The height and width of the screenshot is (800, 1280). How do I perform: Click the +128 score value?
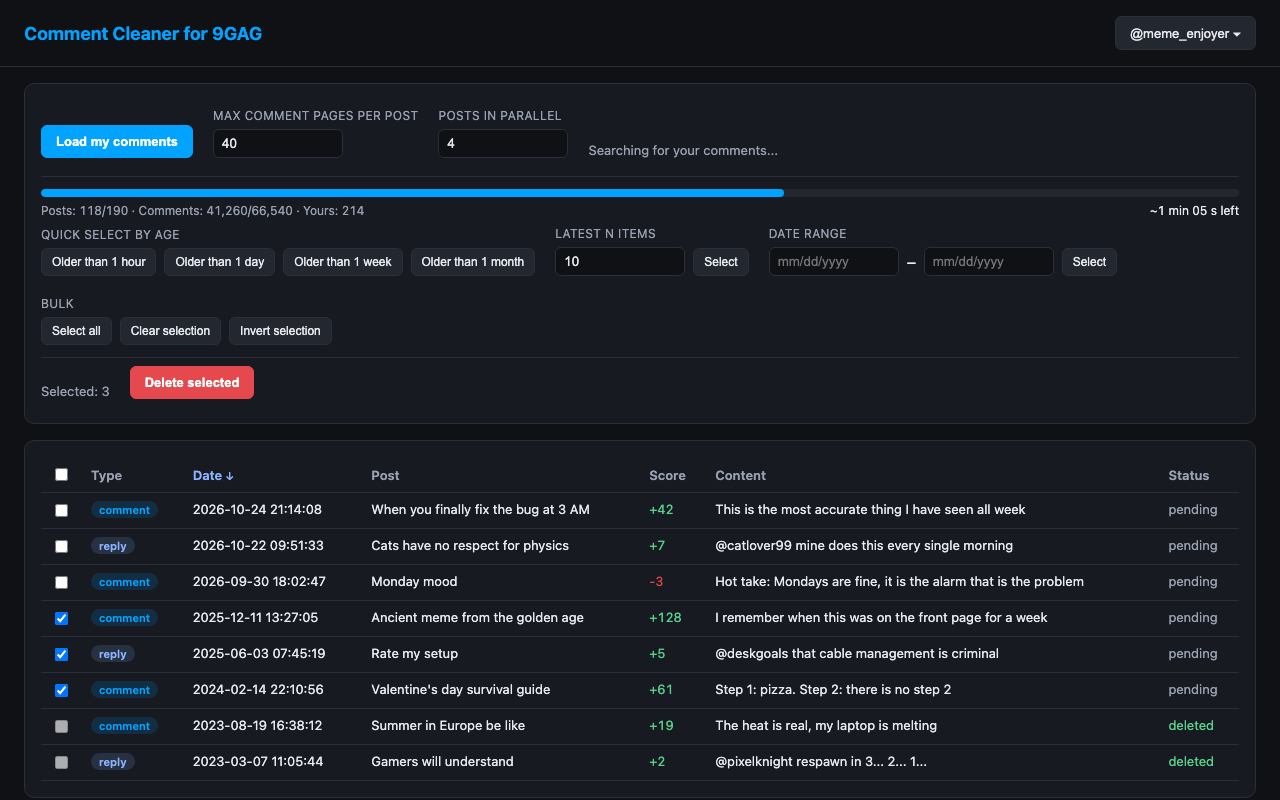(665, 618)
